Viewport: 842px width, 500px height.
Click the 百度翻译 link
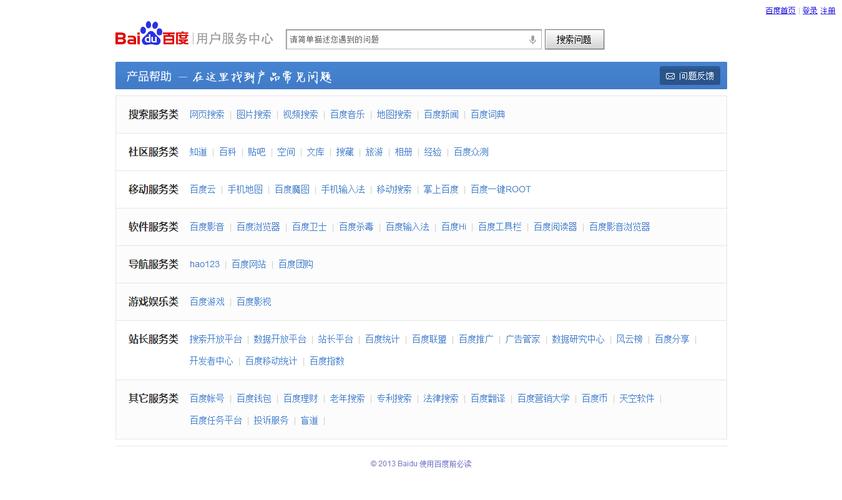click(487, 398)
